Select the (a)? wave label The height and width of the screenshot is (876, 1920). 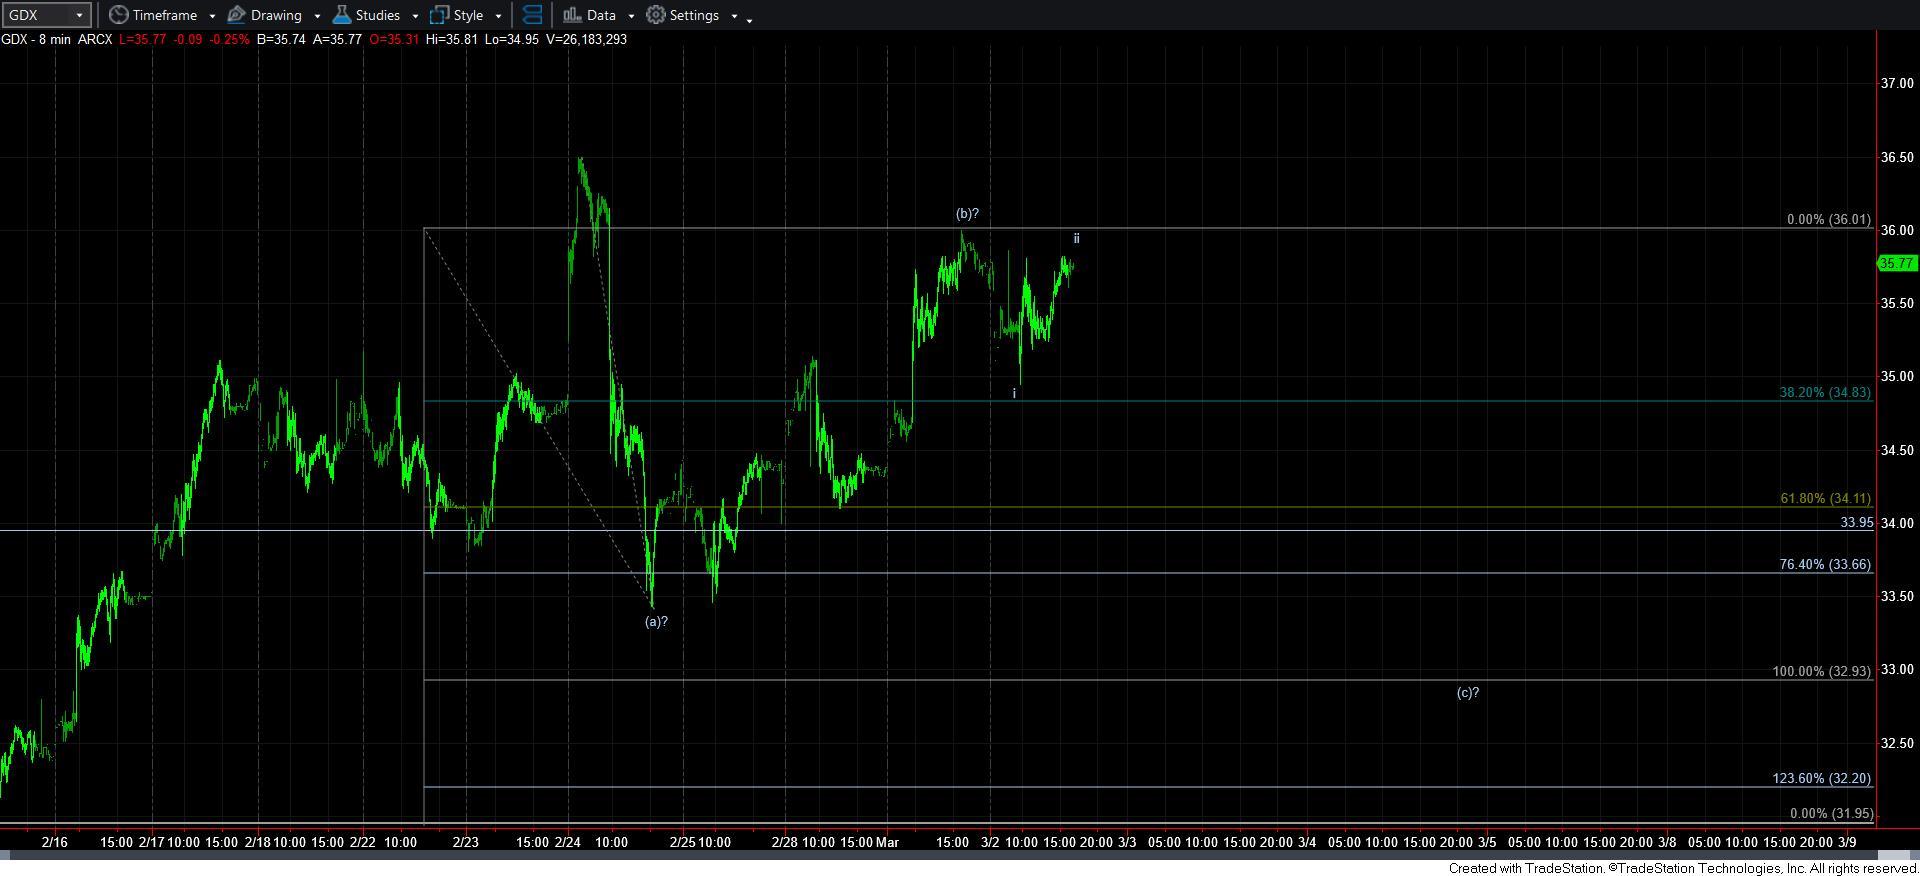[x=656, y=621]
